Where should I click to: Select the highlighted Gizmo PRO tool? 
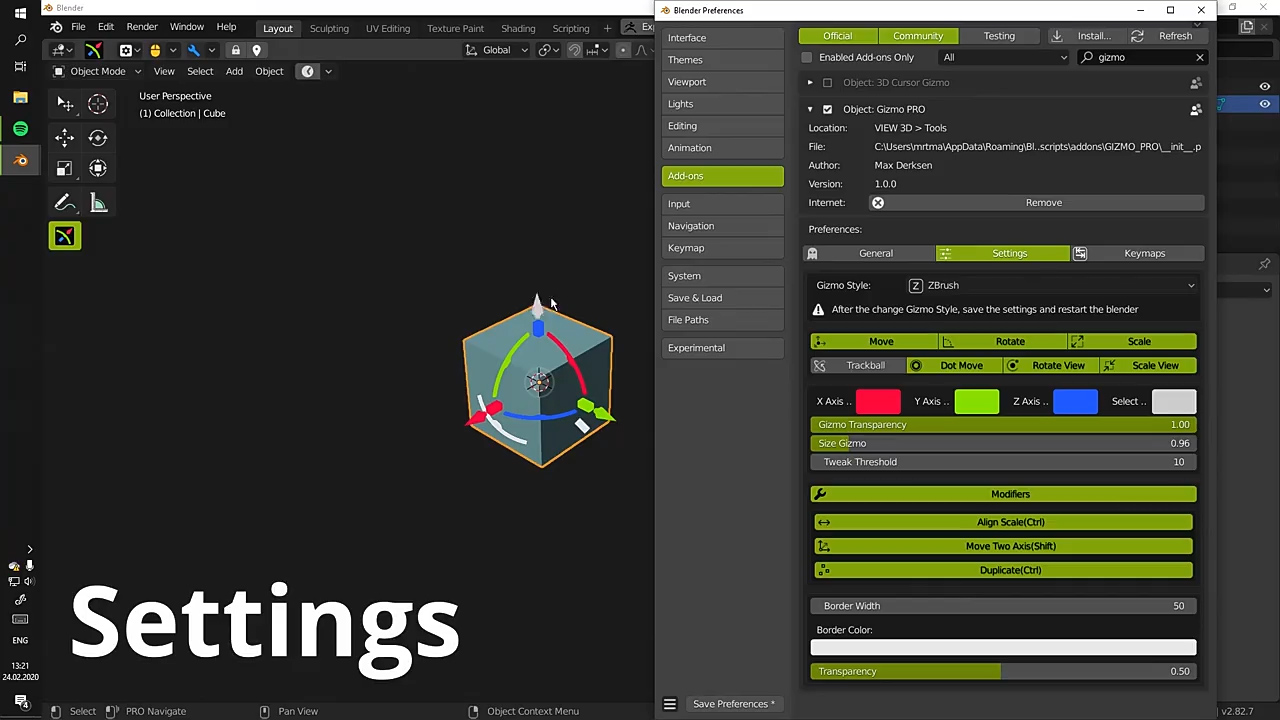pos(65,236)
